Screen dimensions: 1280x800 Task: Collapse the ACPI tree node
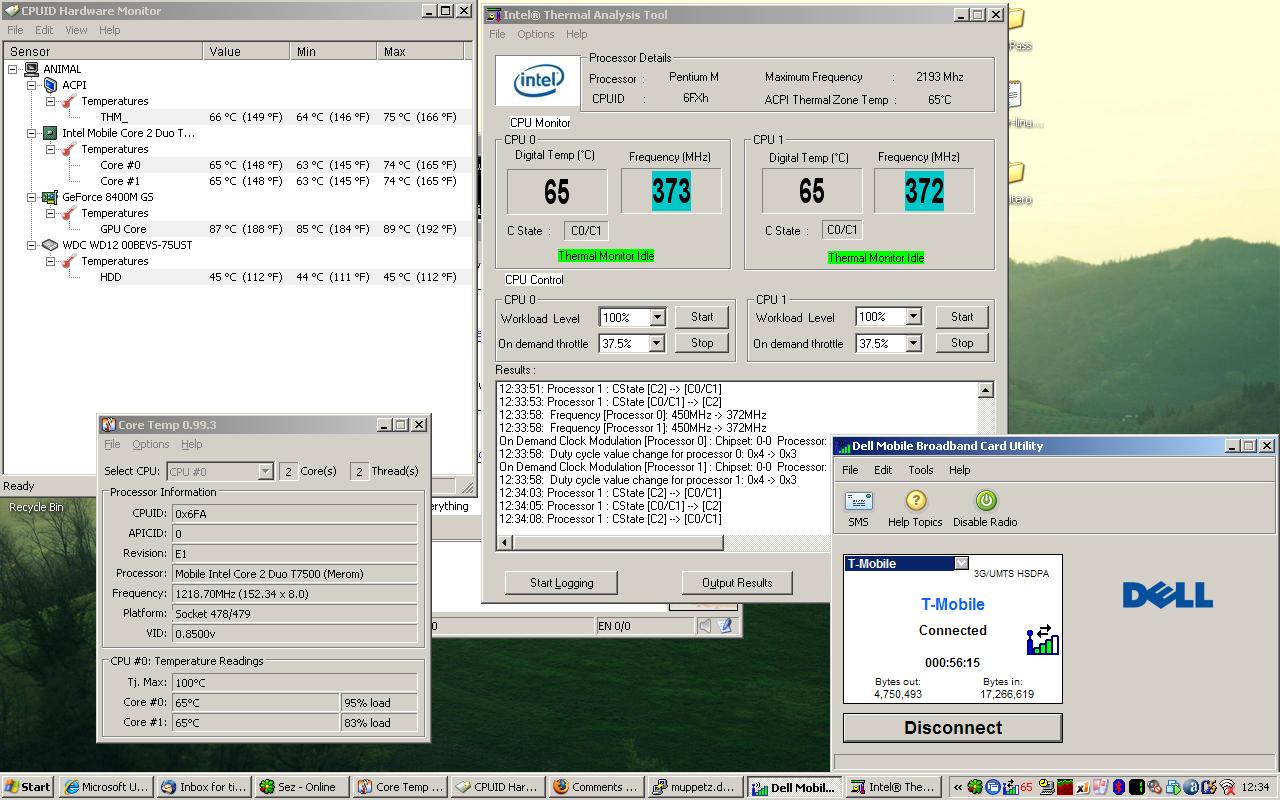[x=31, y=85]
